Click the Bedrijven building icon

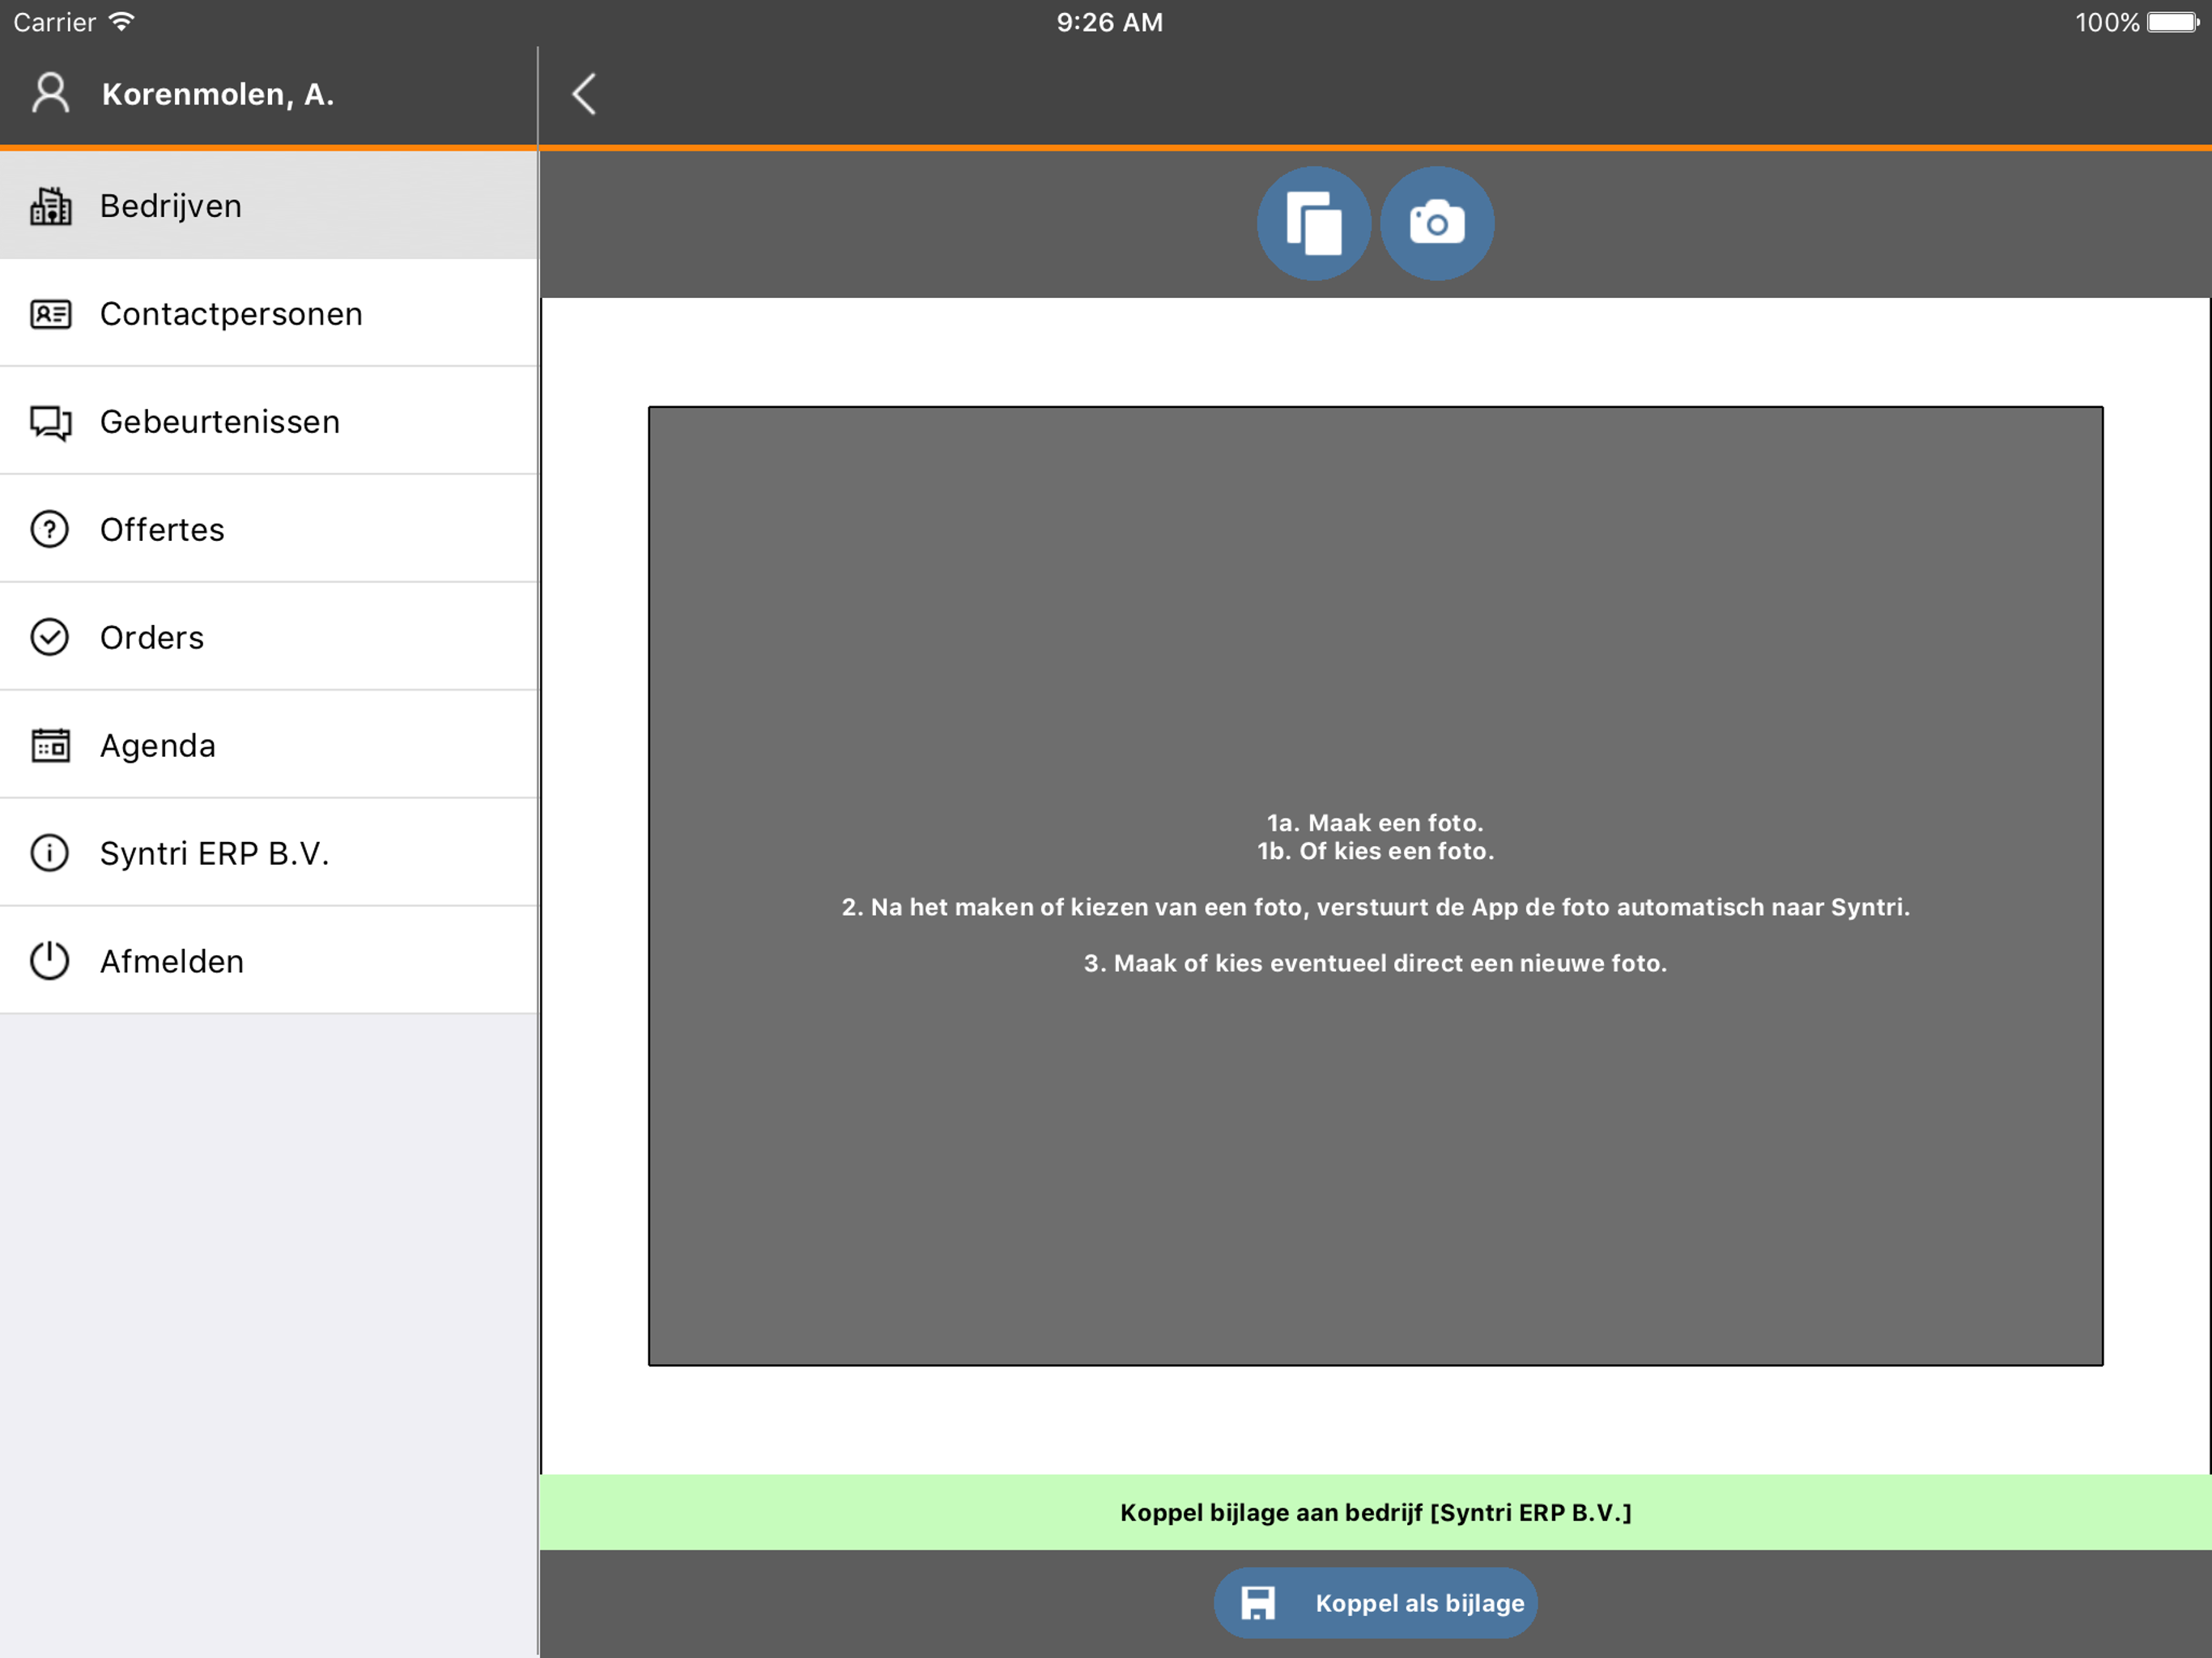tap(50, 206)
